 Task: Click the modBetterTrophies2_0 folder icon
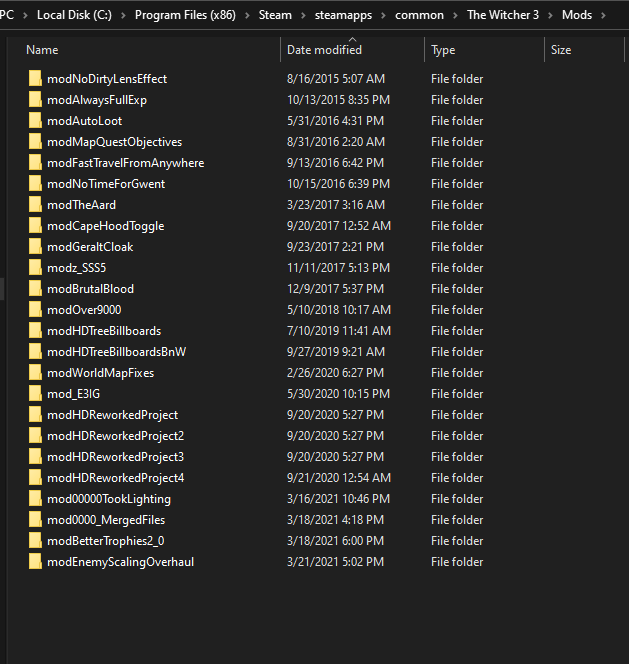point(35,541)
